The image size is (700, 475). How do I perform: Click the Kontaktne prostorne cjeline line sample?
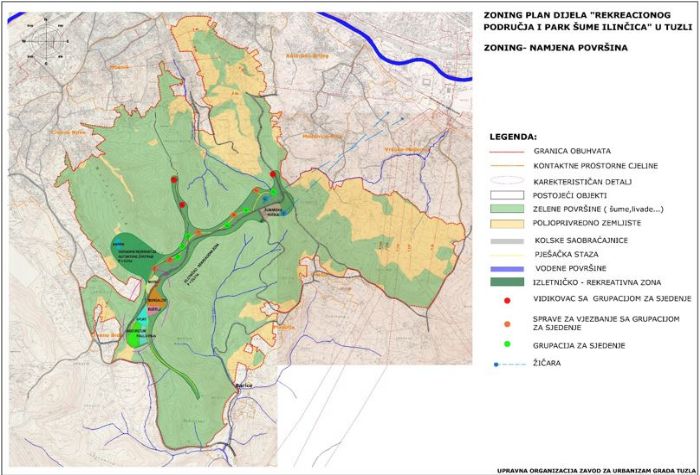pyautogui.click(x=506, y=166)
